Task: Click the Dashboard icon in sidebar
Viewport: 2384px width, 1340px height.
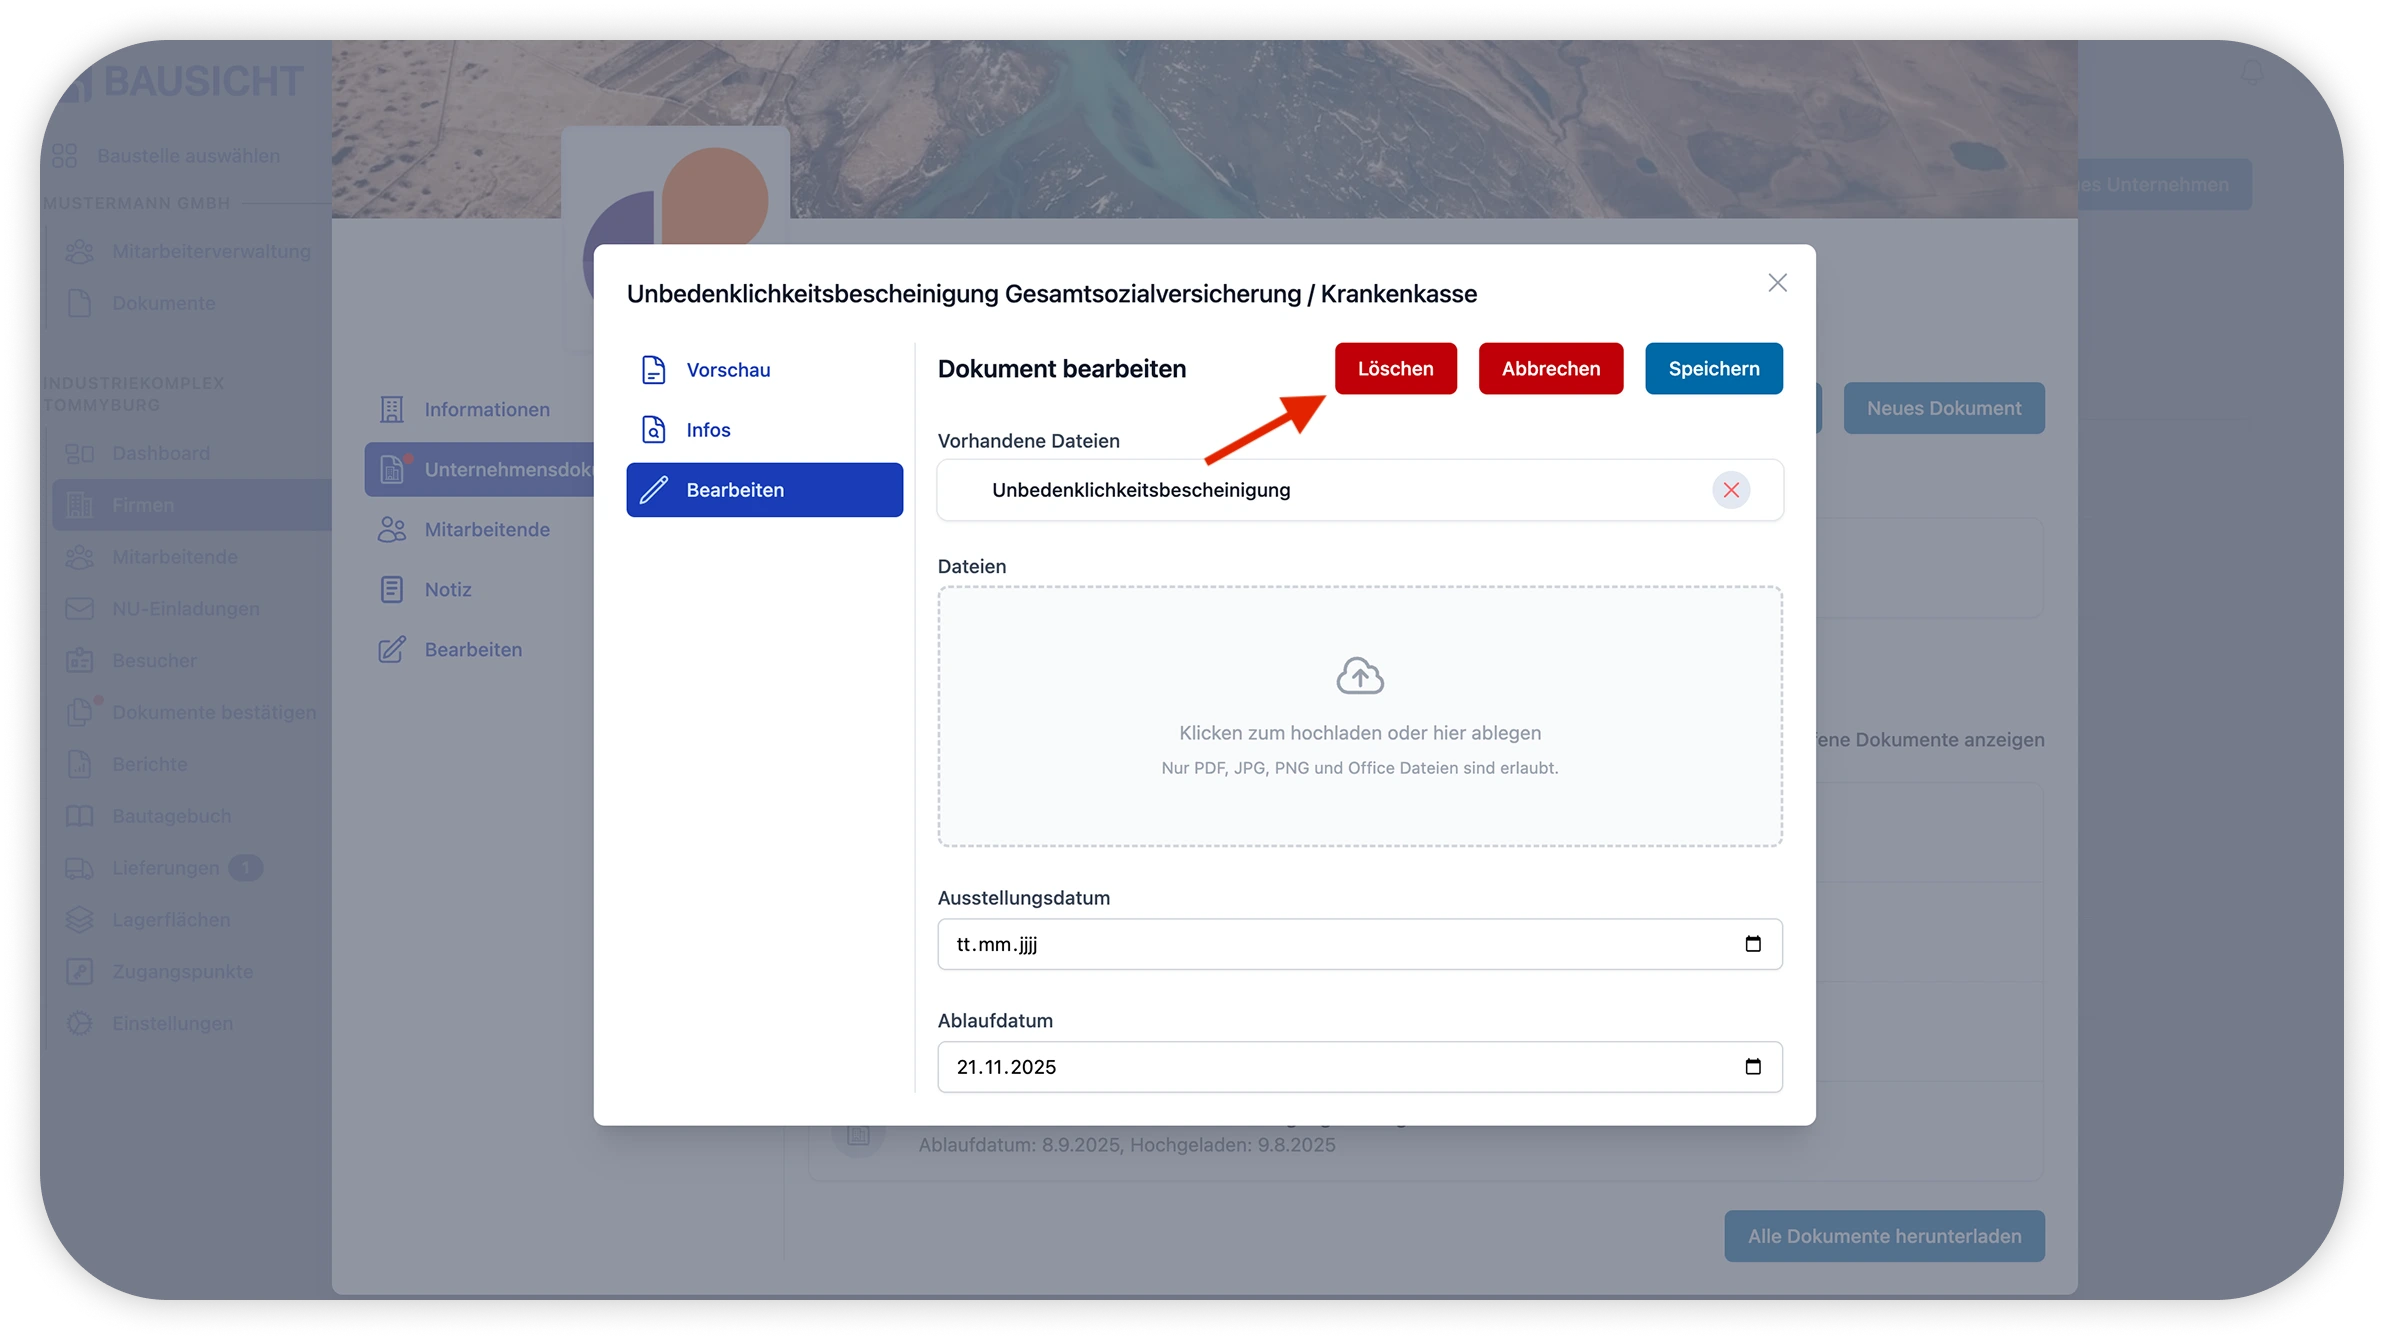Action: tap(79, 453)
